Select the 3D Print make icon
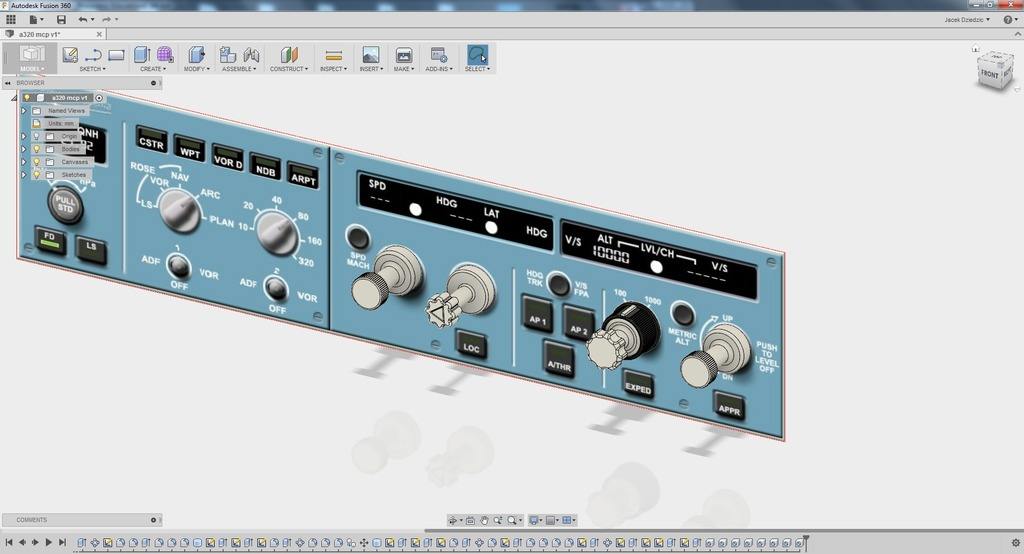 coord(404,54)
